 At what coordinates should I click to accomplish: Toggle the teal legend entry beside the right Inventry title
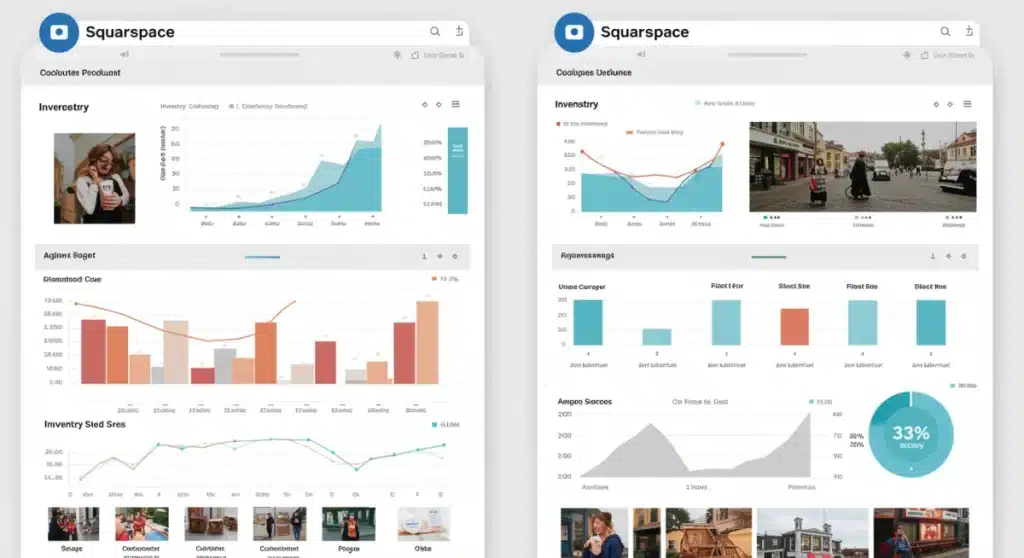point(697,103)
